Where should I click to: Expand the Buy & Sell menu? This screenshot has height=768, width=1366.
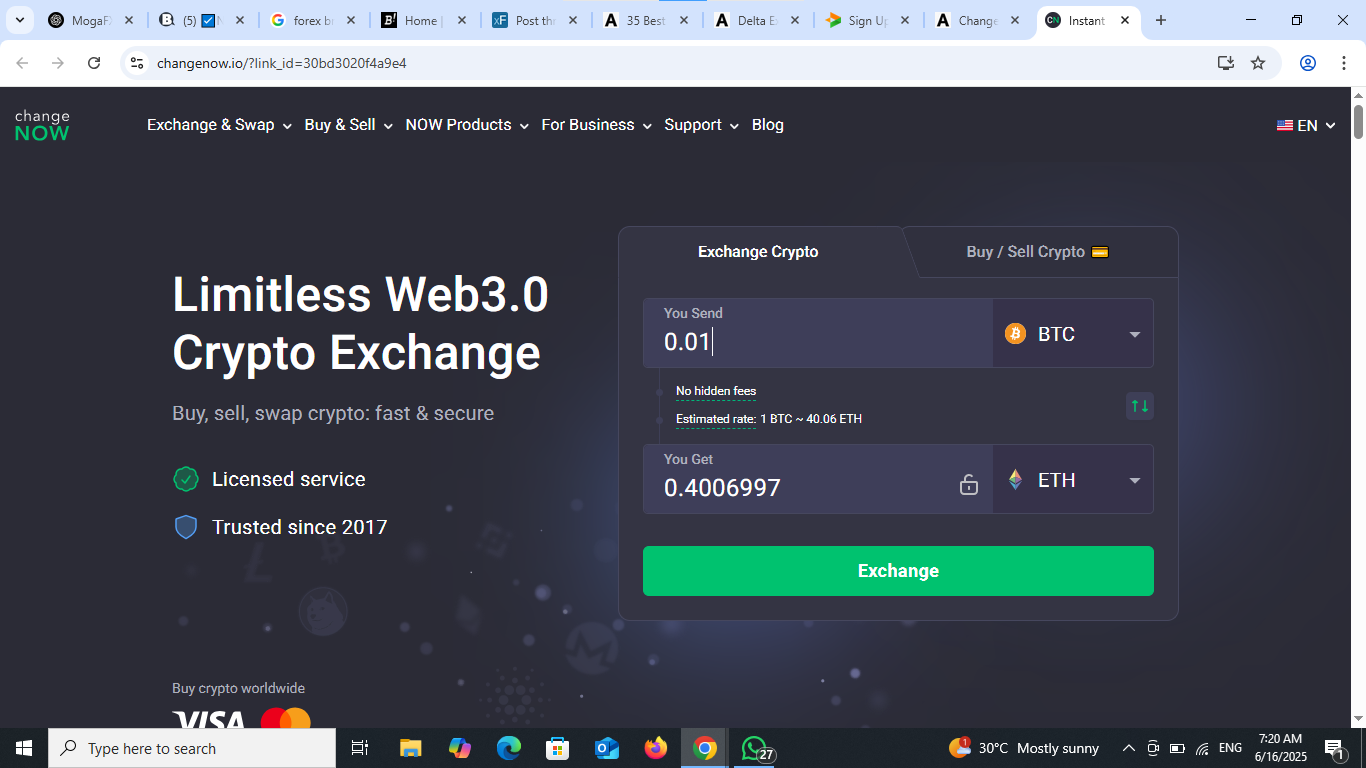348,125
